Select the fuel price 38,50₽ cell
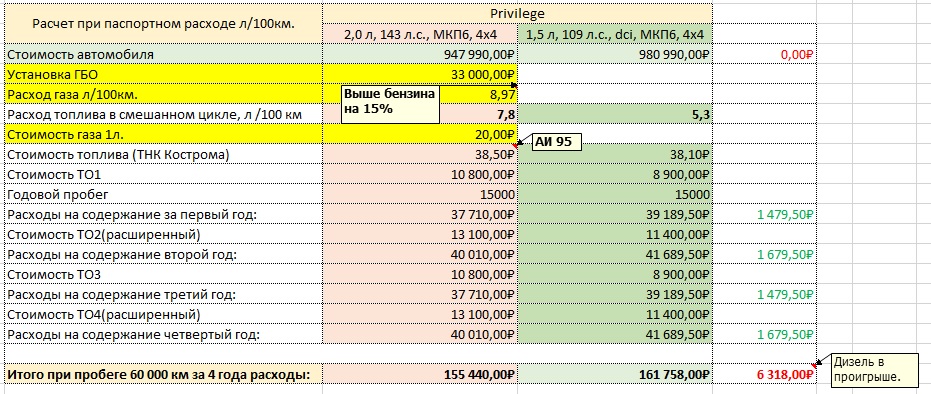Image resolution: width=931 pixels, height=394 pixels. click(x=420, y=155)
